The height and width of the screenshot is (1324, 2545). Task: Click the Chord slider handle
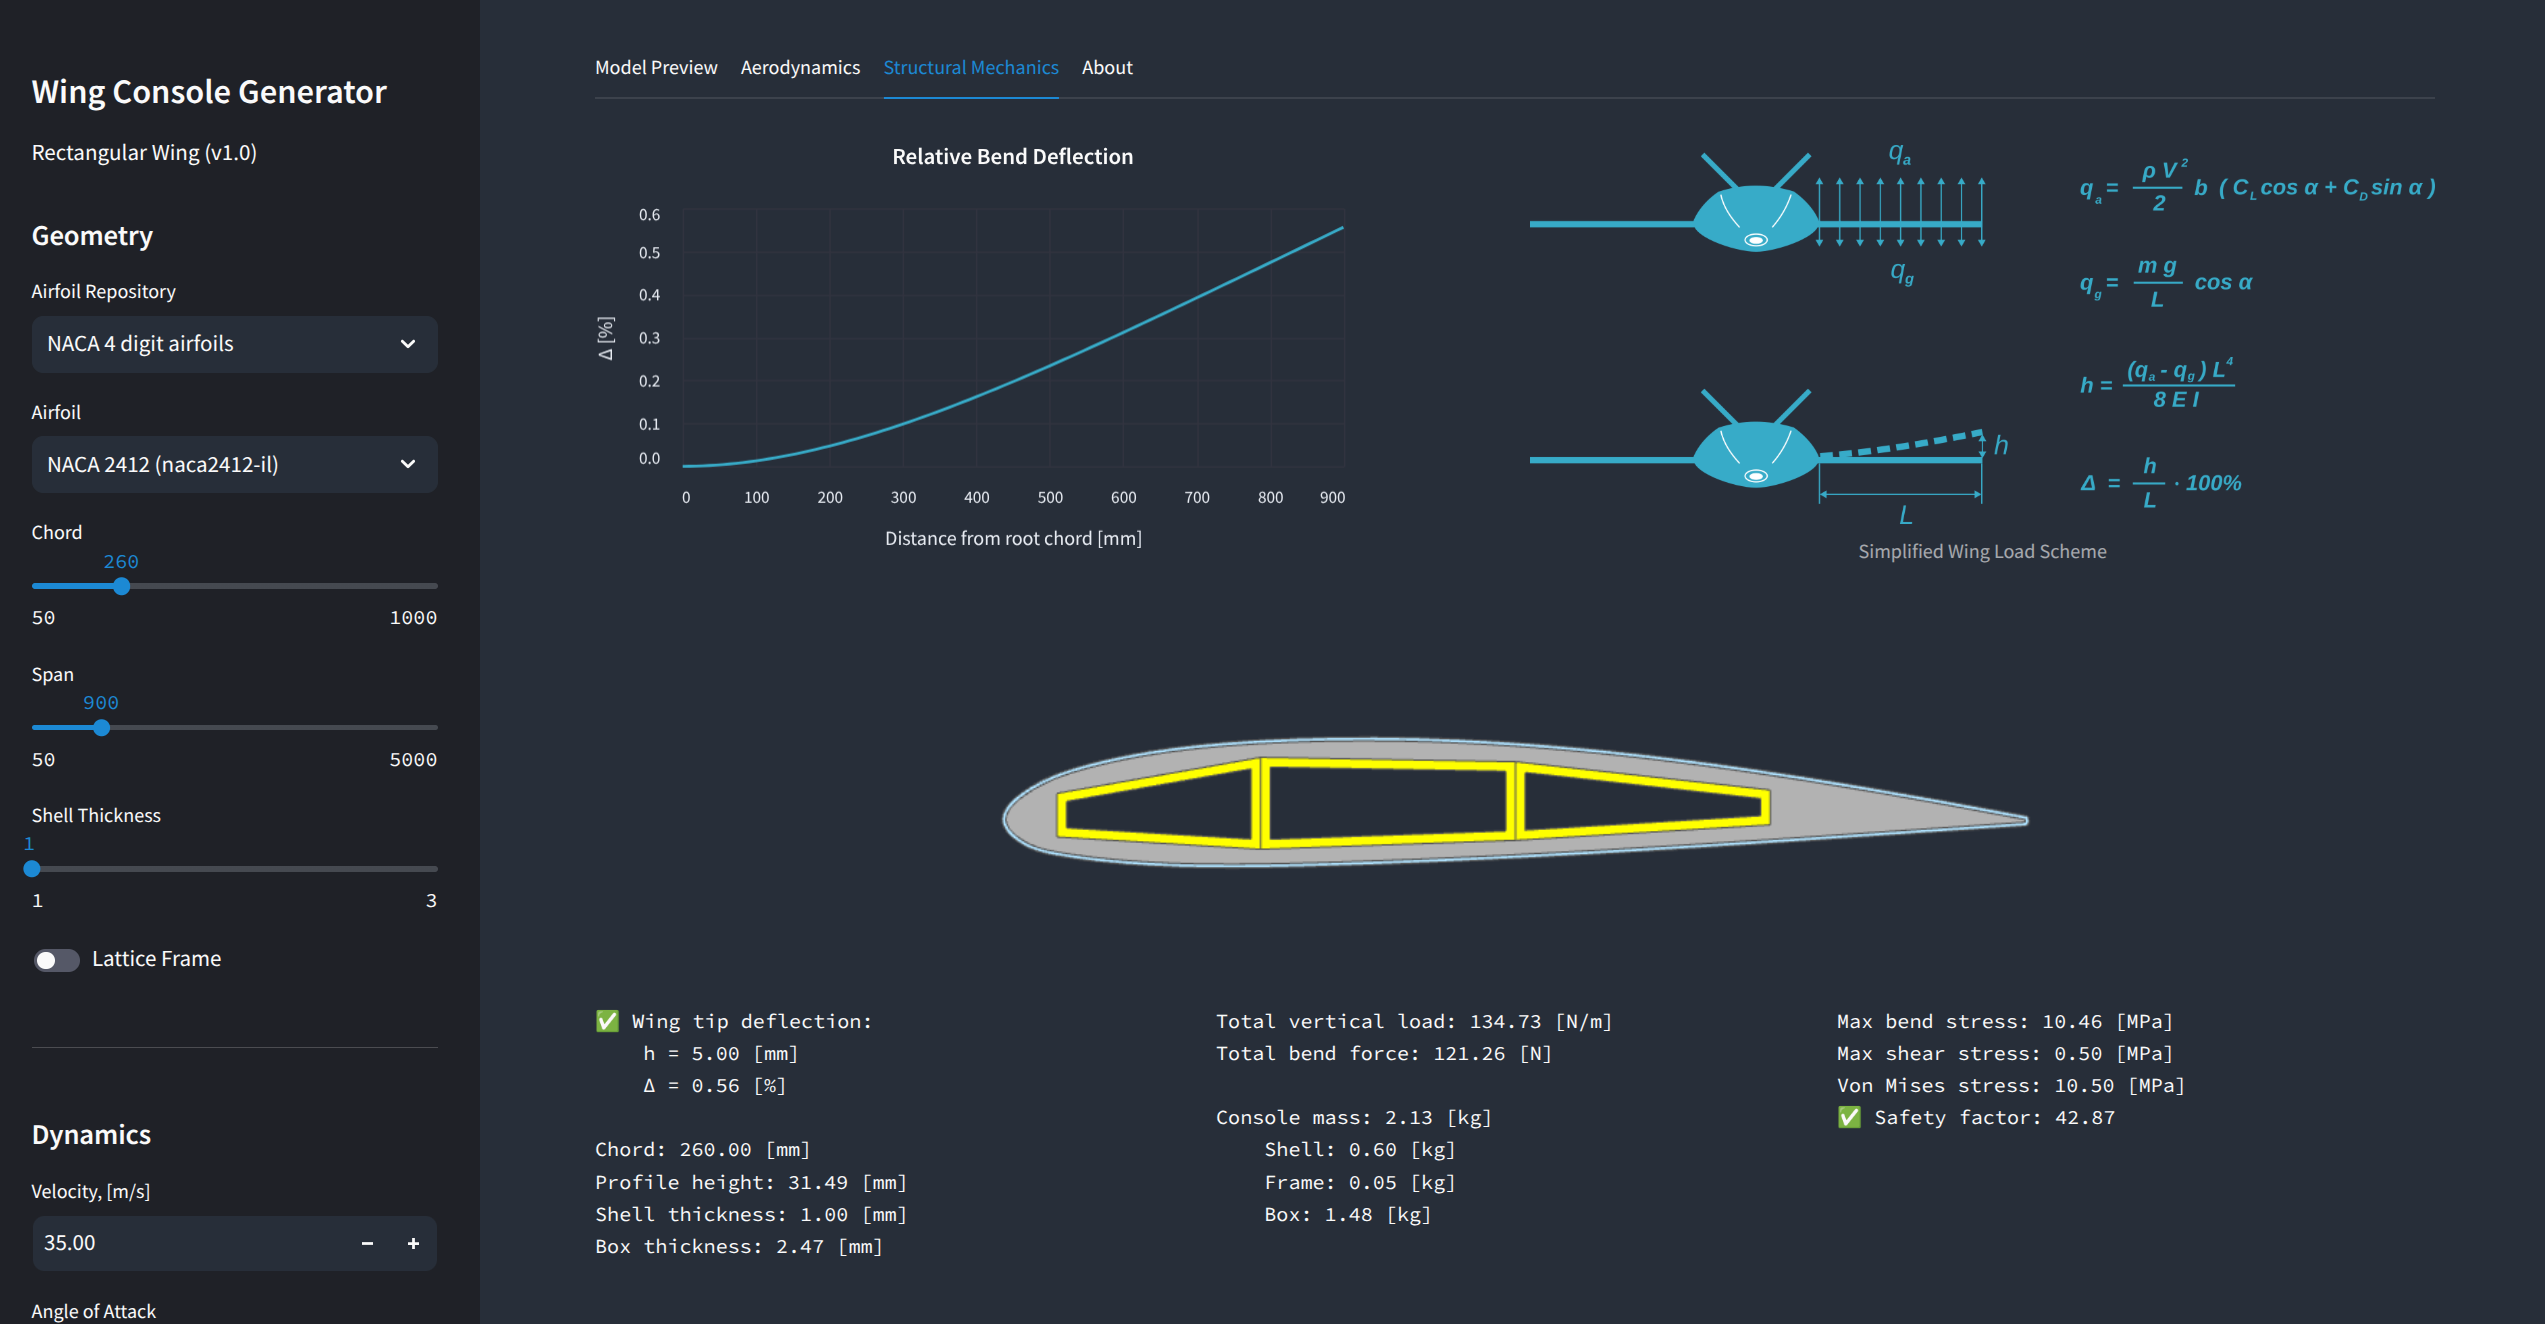pos(121,586)
